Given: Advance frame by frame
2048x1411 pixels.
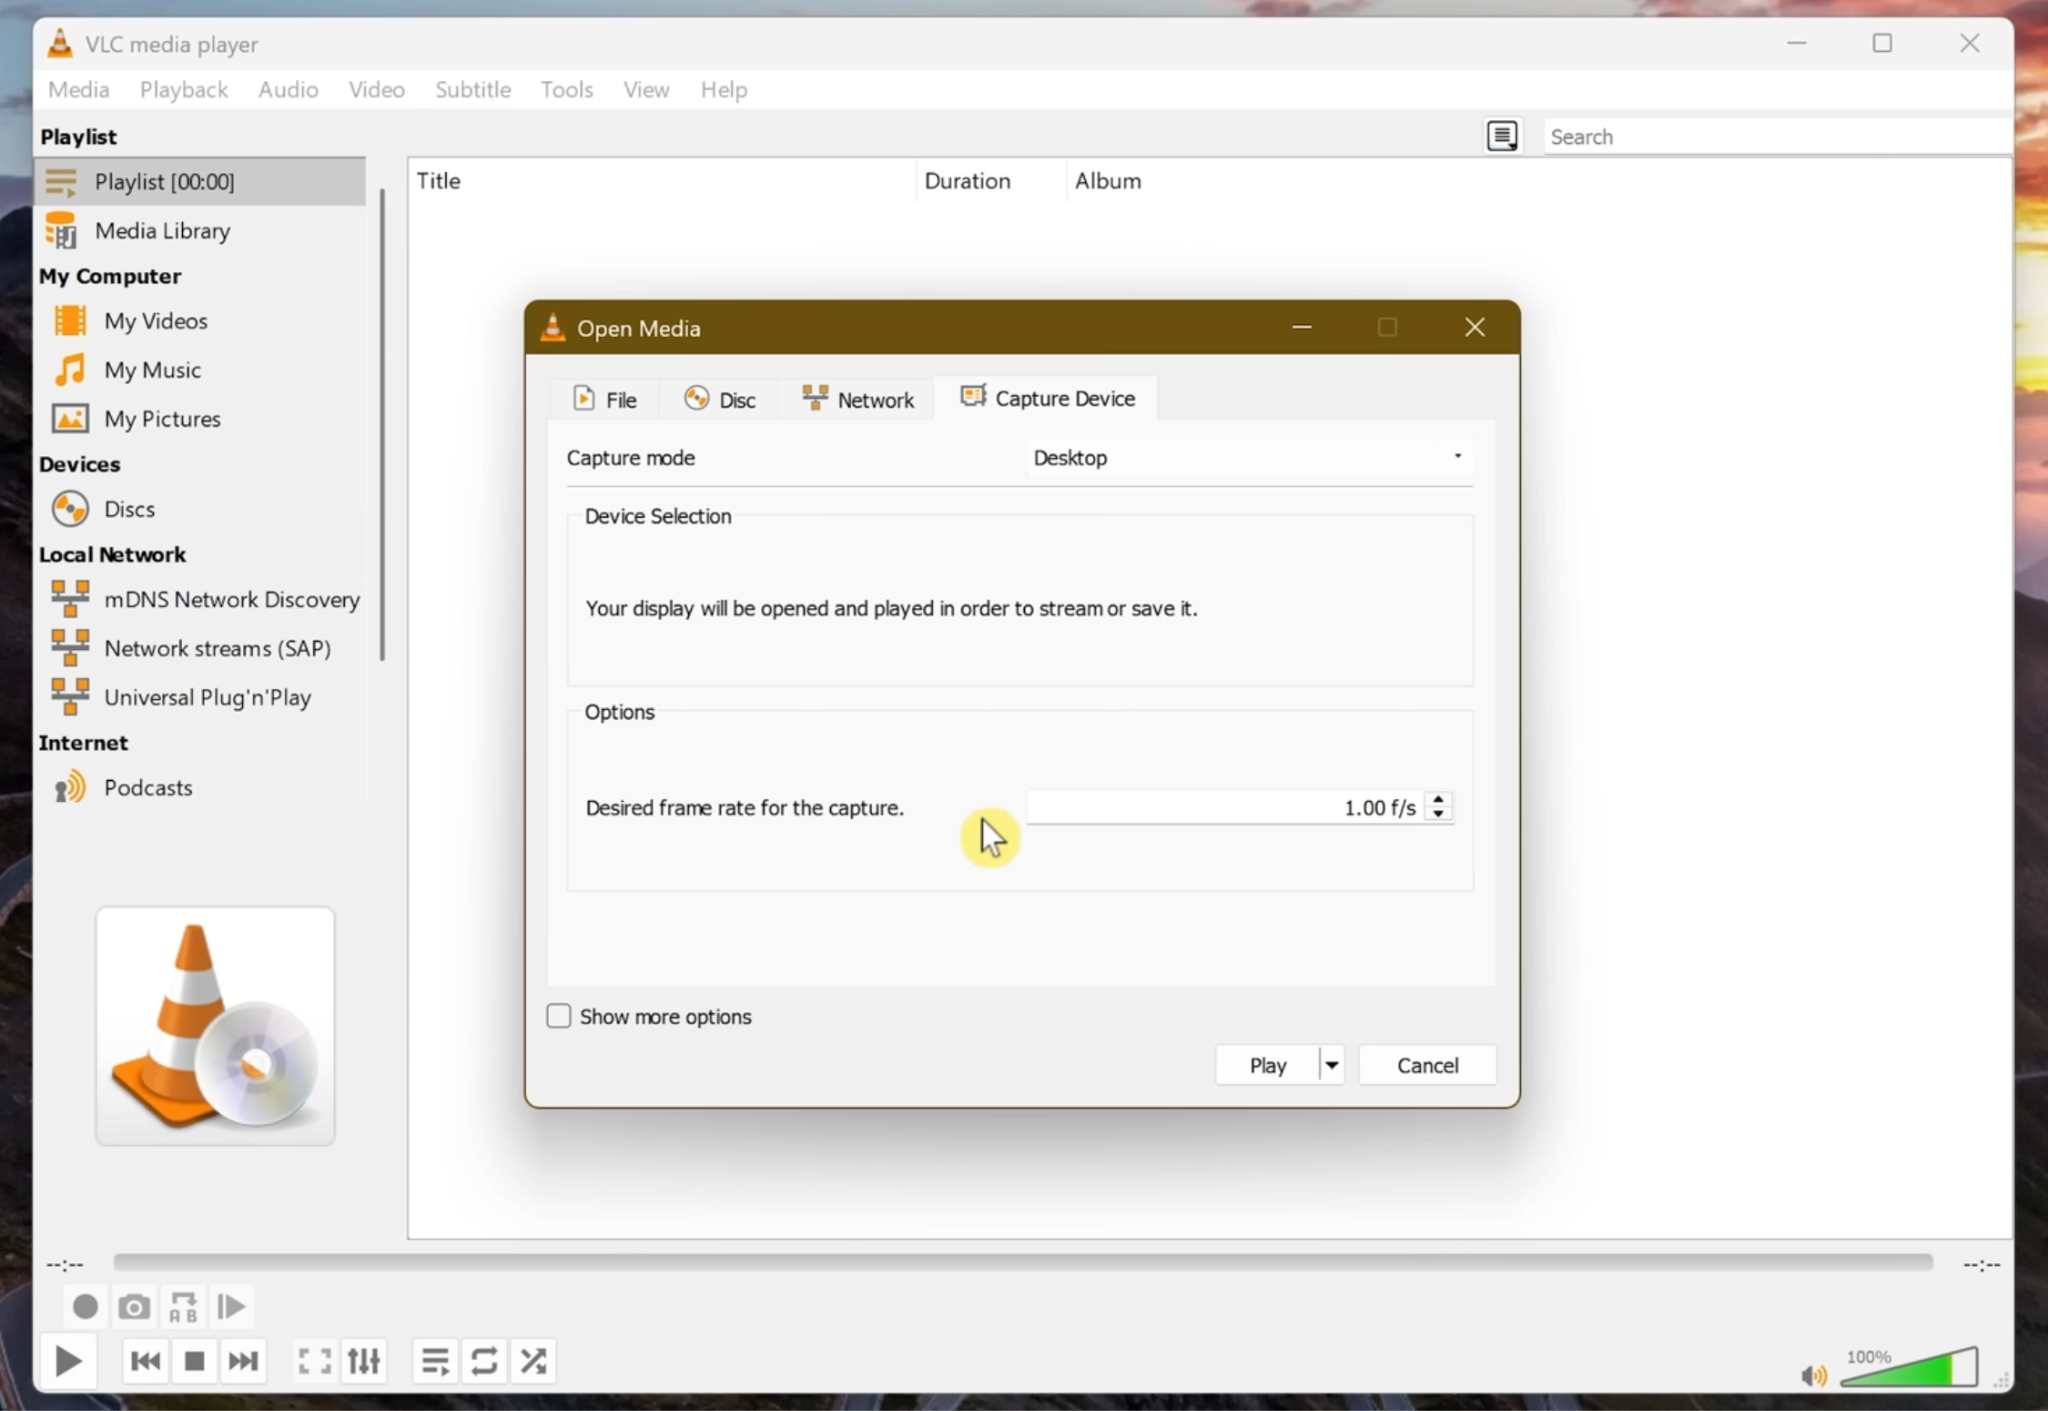Looking at the screenshot, I should [x=229, y=1306].
